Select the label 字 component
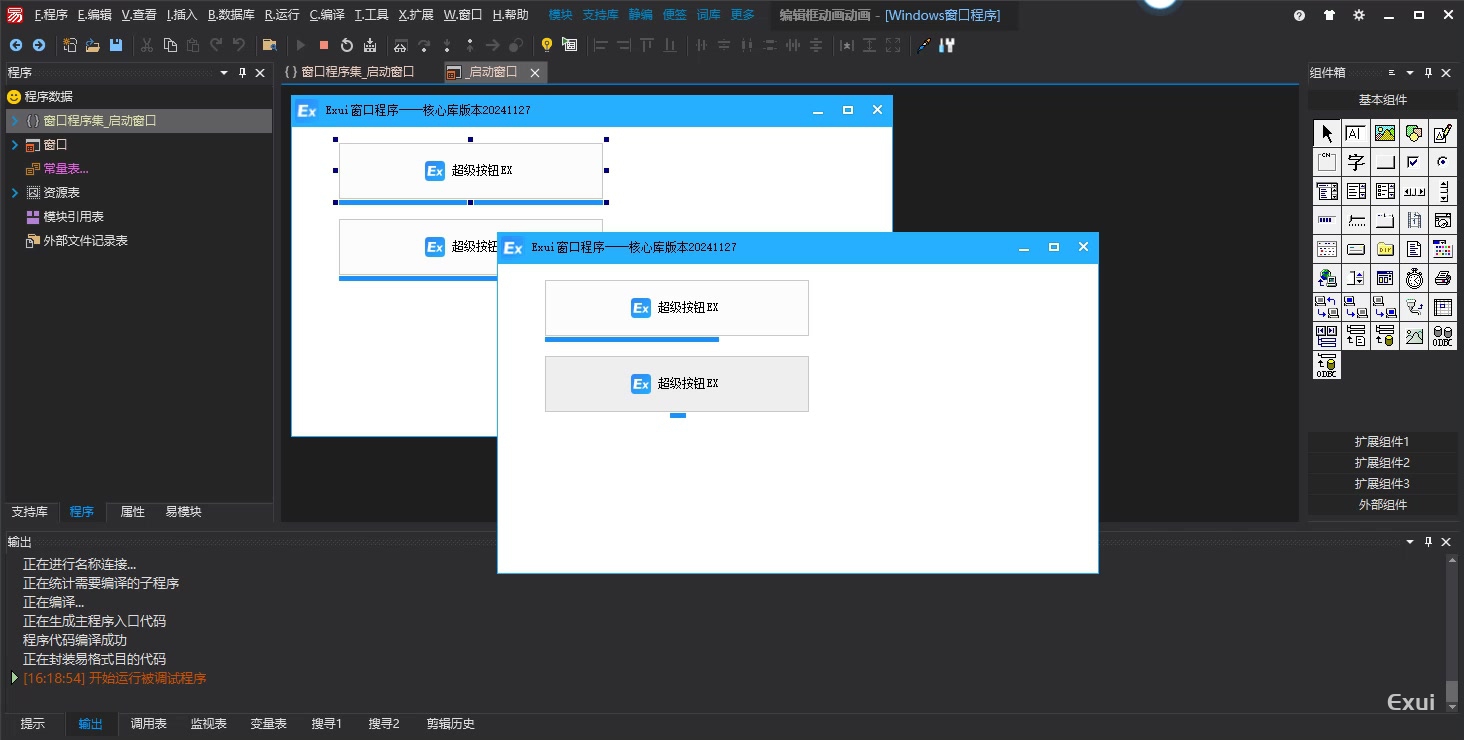 [x=1356, y=162]
